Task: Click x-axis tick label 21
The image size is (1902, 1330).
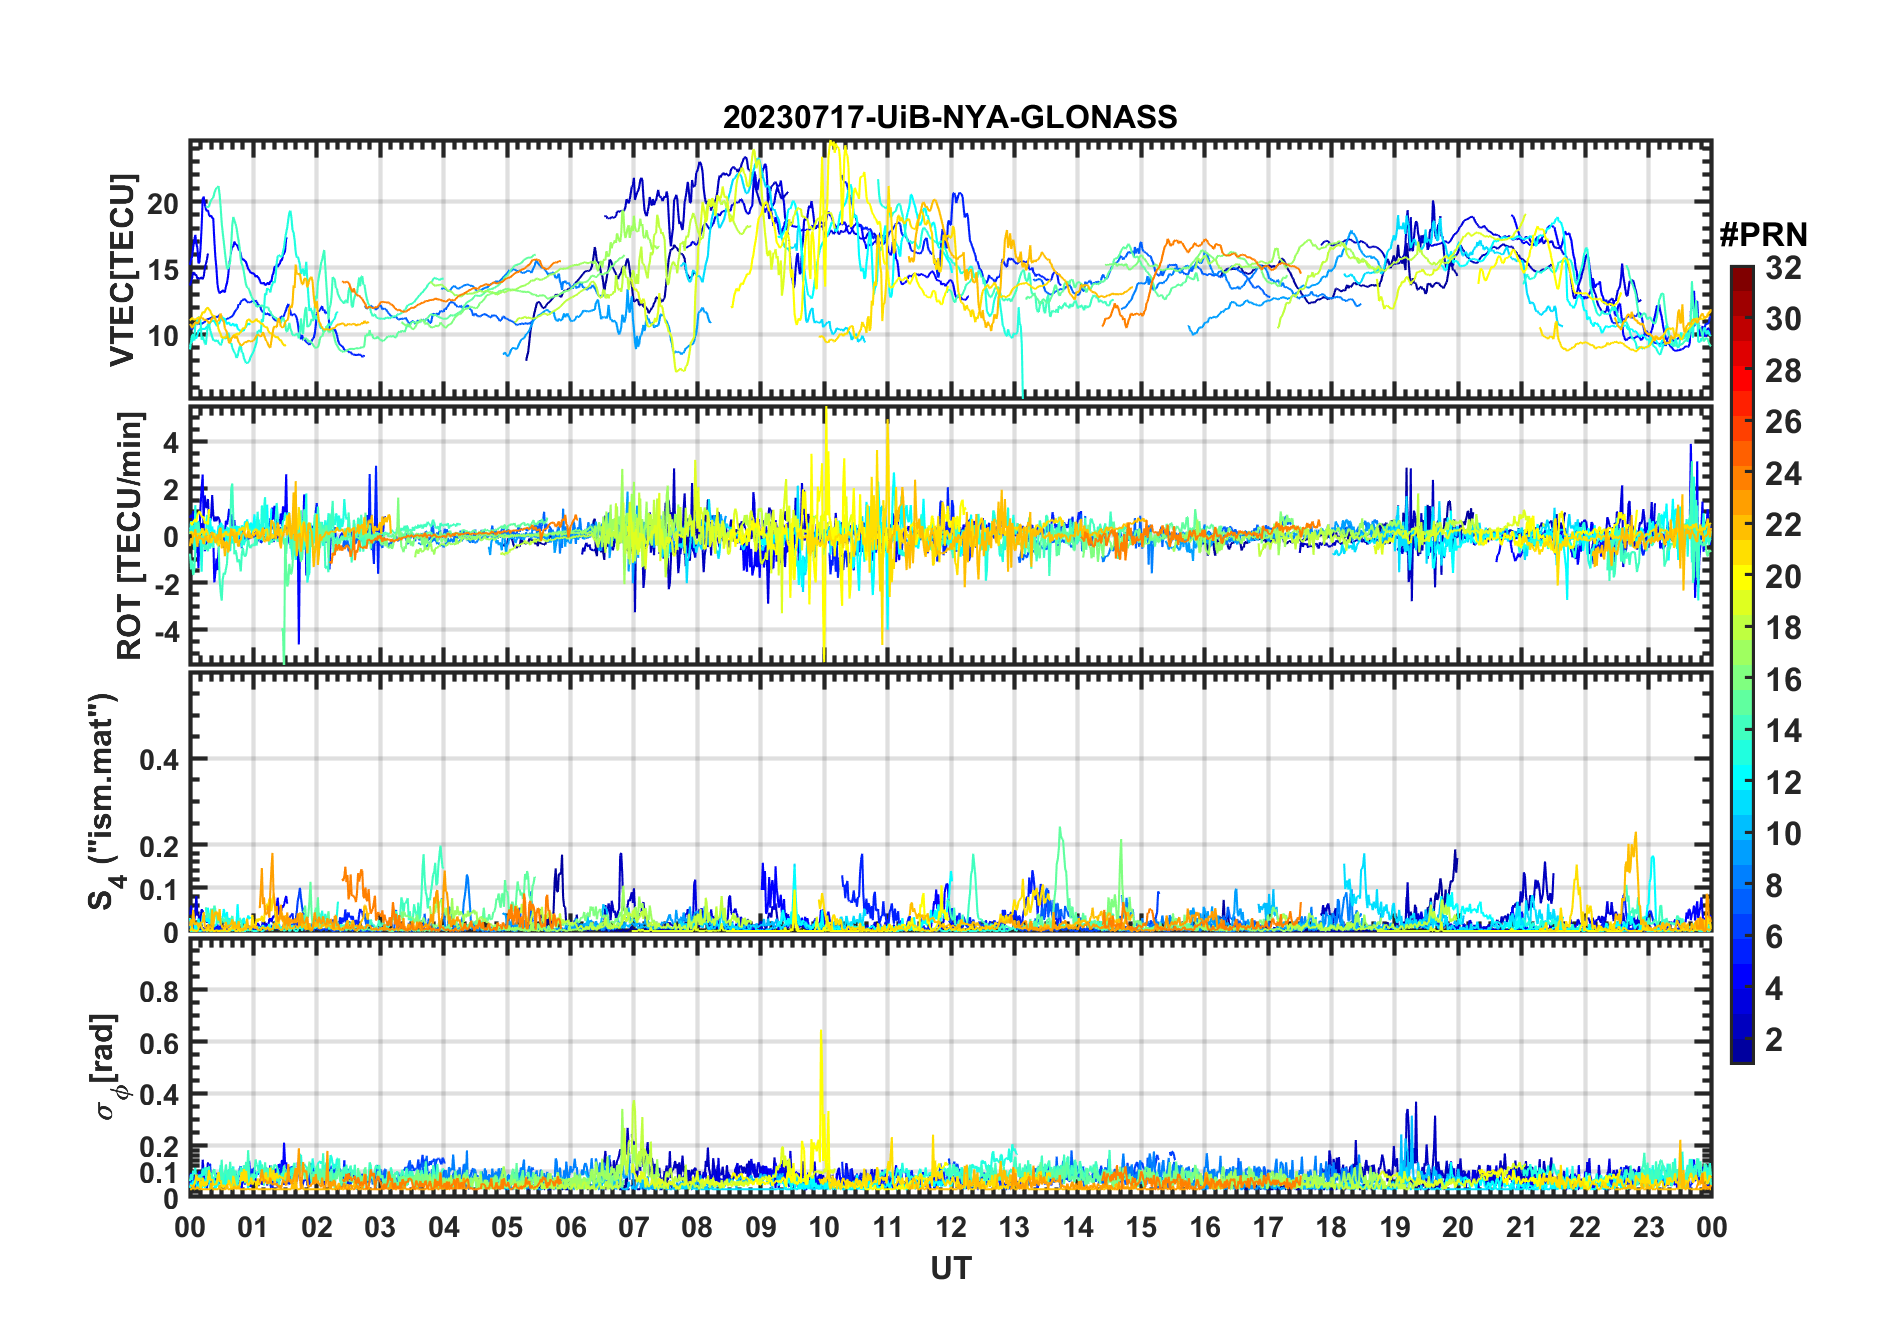Action: (x=1521, y=1227)
